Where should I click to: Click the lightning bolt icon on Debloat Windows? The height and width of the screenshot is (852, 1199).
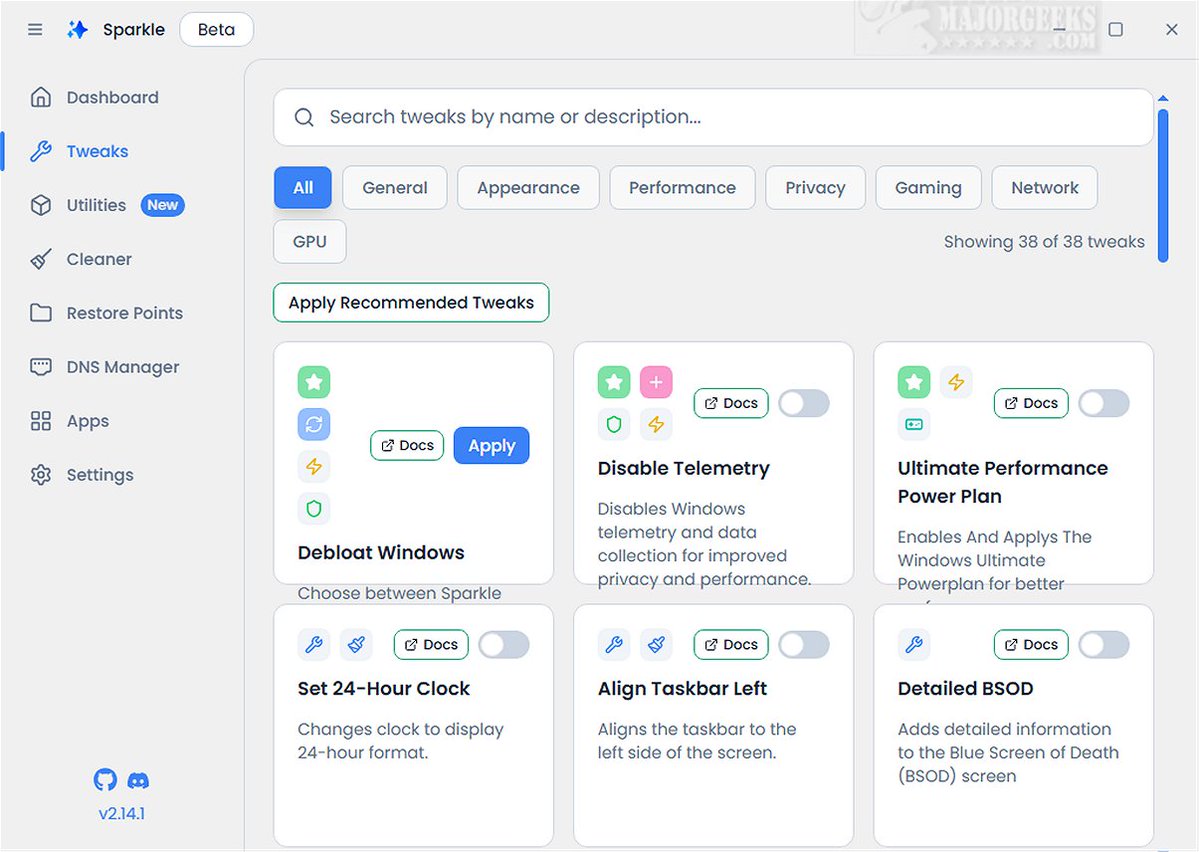314,466
